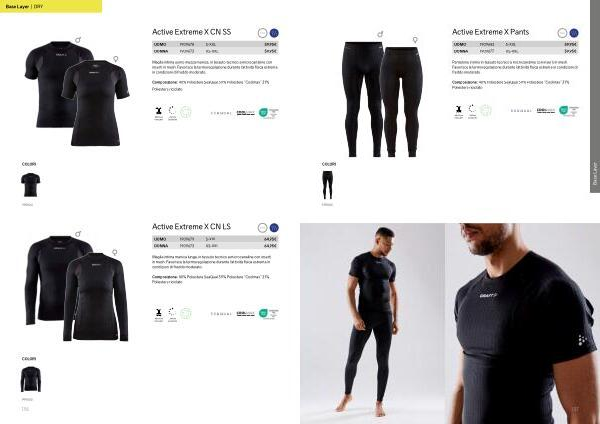
Task: Click the female symbol above the women's pants
Action: [415, 40]
